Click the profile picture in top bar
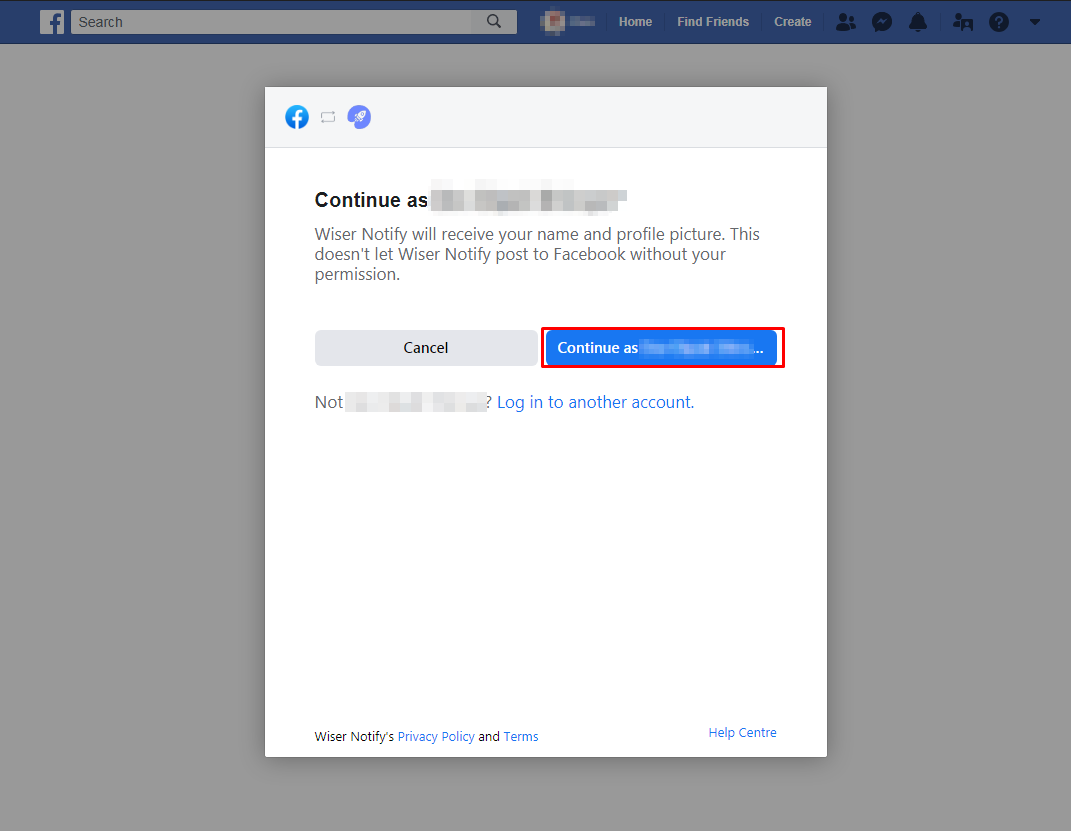The image size is (1071, 831). point(553,22)
